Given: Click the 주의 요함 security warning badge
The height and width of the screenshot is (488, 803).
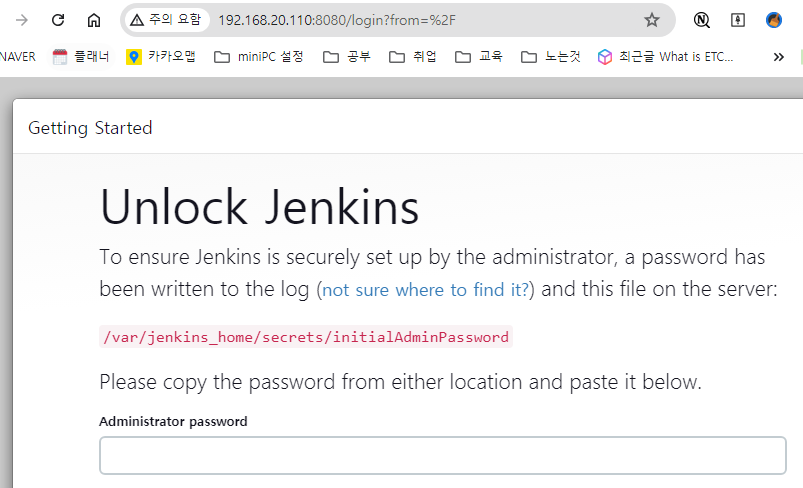Looking at the screenshot, I should pos(166,20).
